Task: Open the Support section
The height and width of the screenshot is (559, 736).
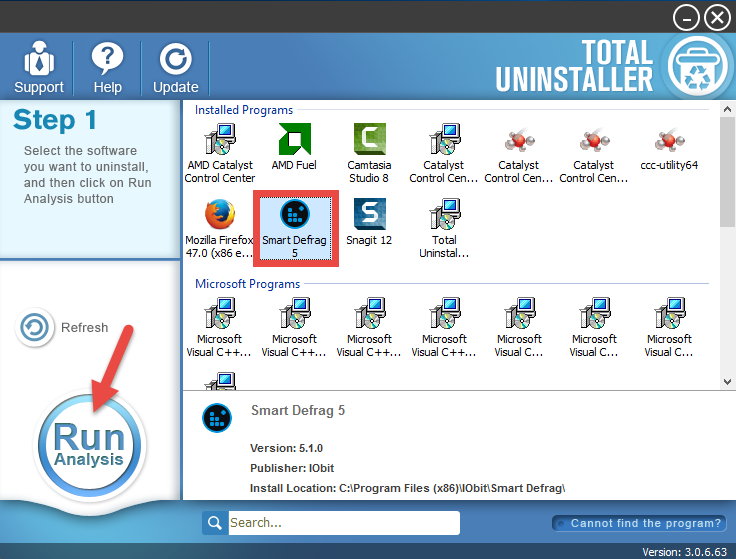Action: [38, 68]
